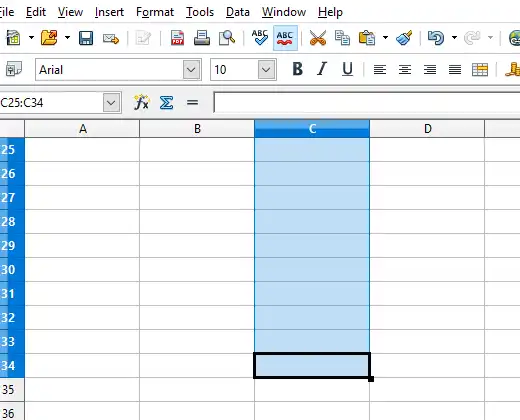Open the Insert menu
The image size is (520, 420).
tap(109, 12)
